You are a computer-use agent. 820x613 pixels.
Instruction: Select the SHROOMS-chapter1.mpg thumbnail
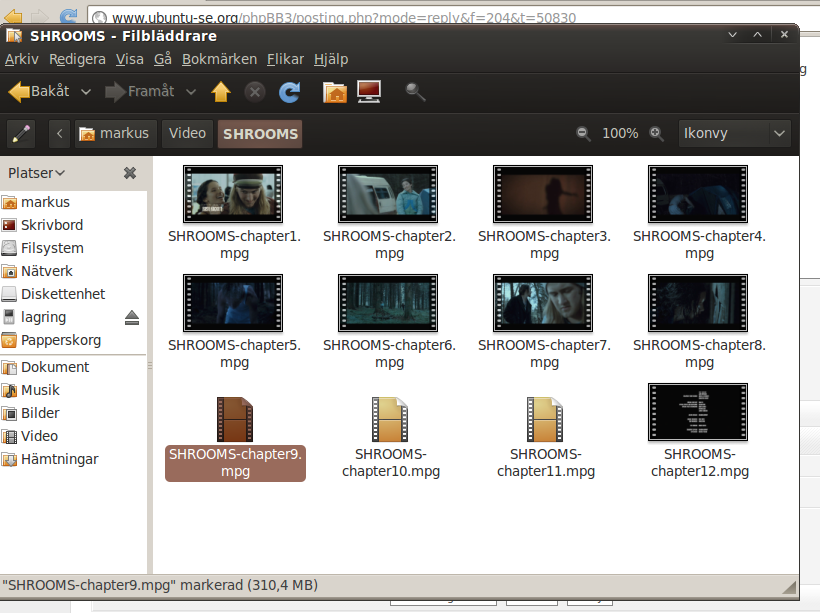point(233,194)
